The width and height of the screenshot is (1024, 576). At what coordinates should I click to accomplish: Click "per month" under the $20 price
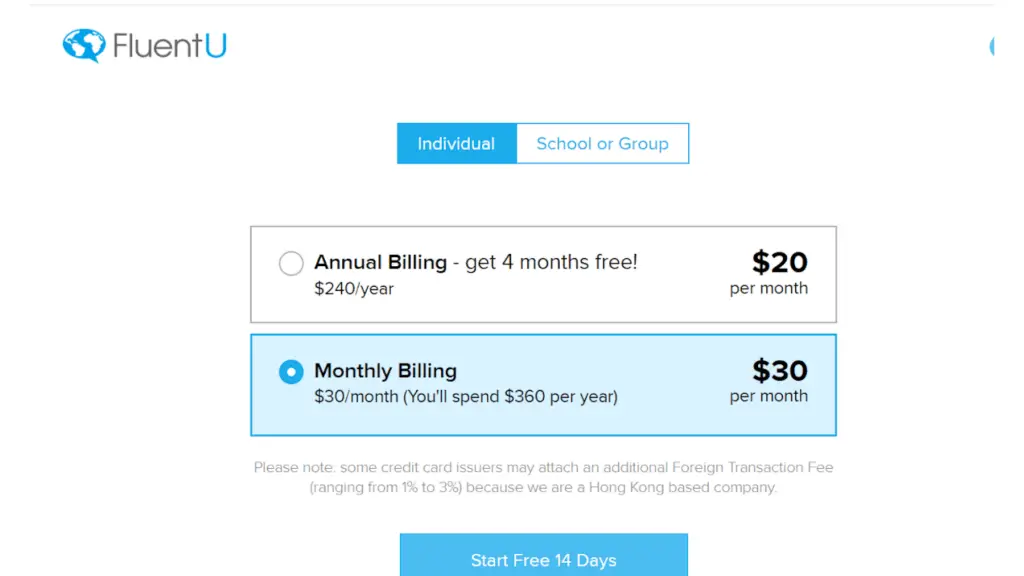[x=769, y=288]
